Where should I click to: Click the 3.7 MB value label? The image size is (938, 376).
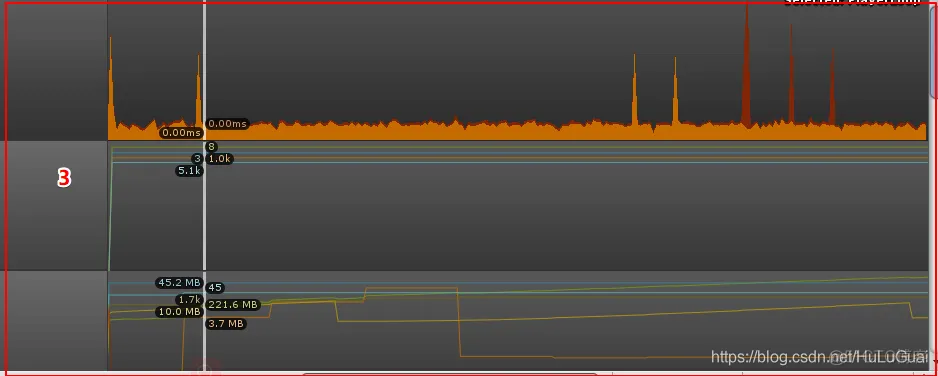[226, 324]
